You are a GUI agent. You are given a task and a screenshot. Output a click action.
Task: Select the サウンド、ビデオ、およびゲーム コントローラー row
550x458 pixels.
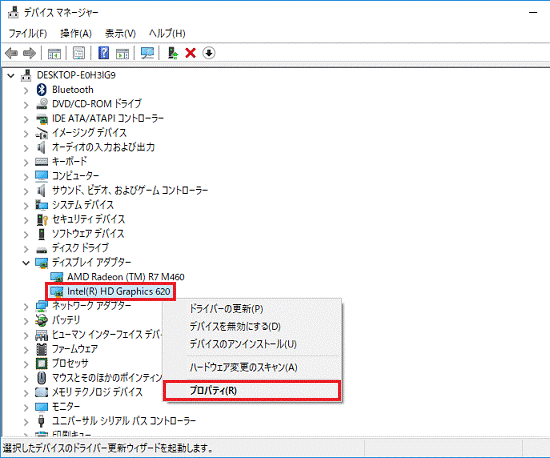(x=130, y=190)
